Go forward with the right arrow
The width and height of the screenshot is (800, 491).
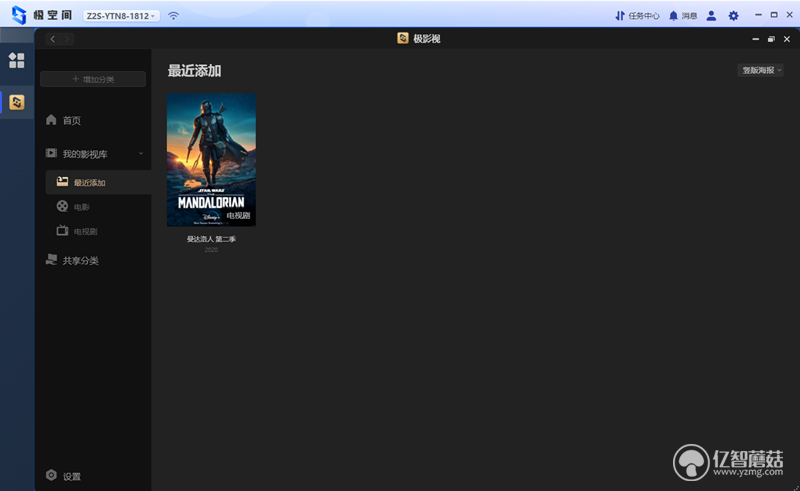click(x=67, y=39)
